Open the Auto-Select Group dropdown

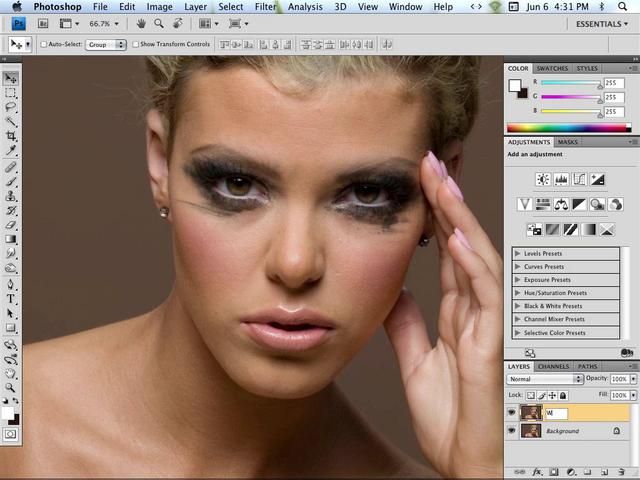(x=106, y=44)
